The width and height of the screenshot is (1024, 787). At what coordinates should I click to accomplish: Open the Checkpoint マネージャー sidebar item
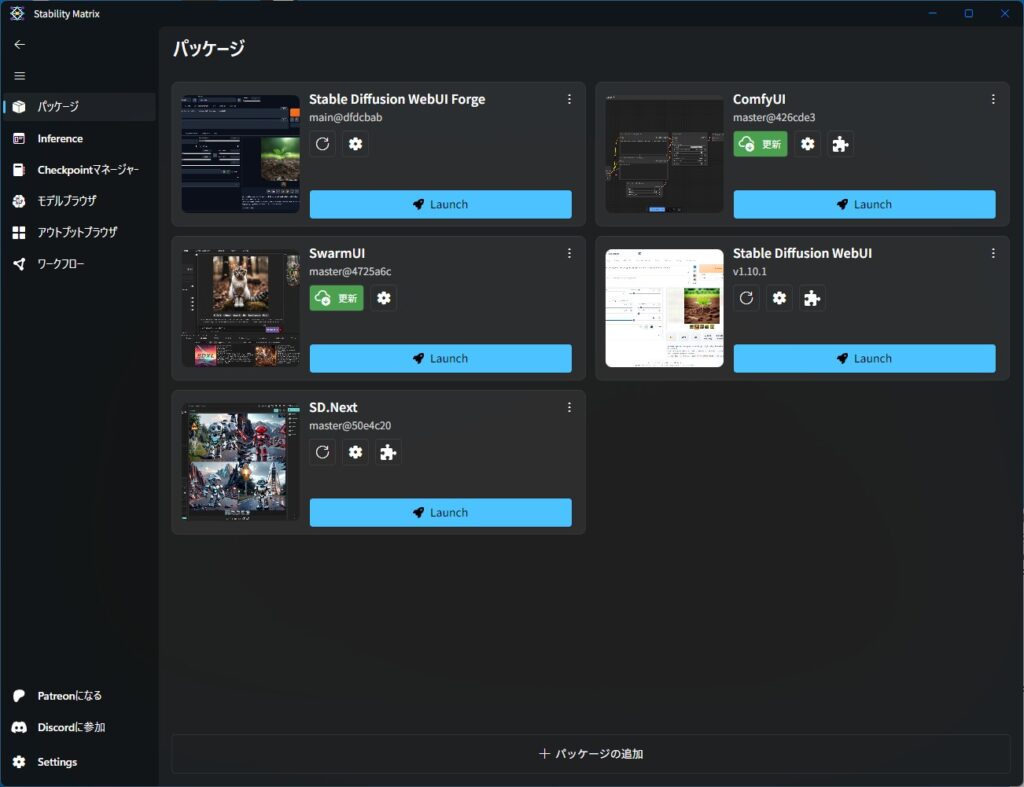tap(88, 170)
